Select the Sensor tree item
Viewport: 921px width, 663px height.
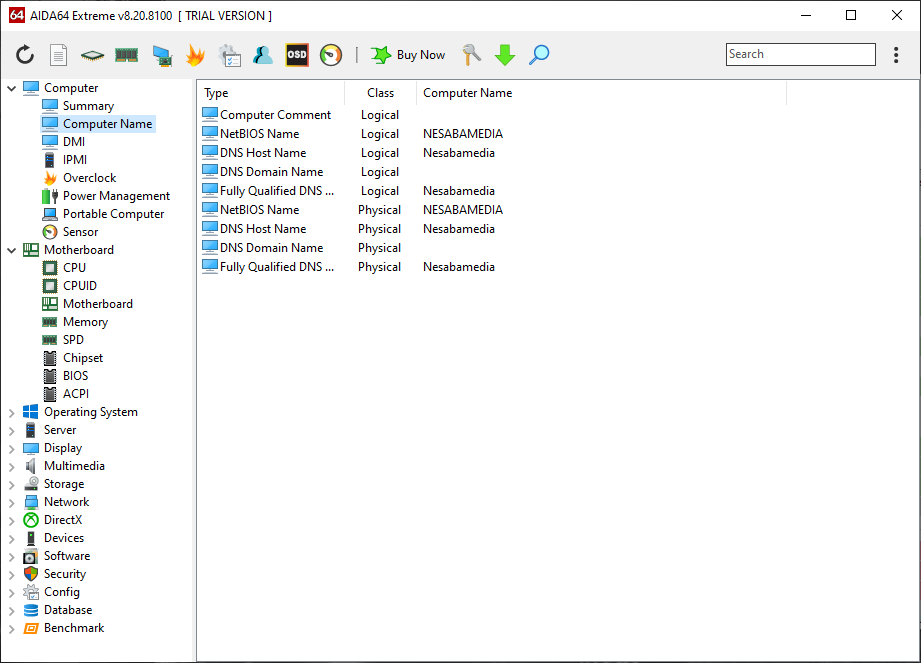point(80,232)
